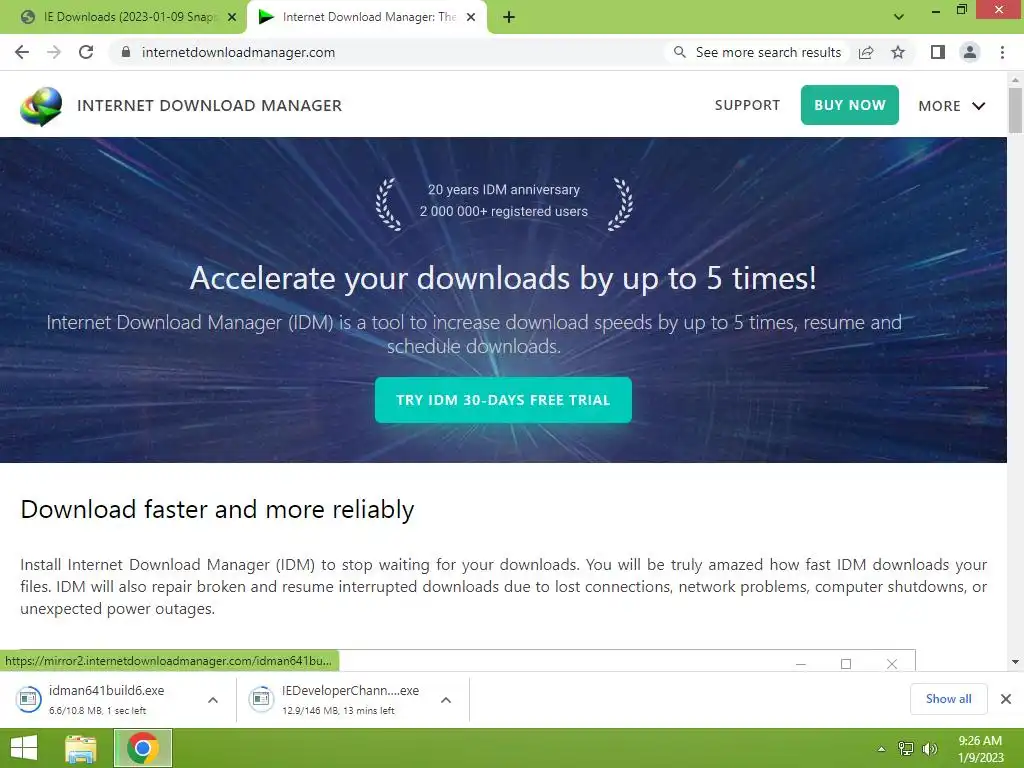Click the BUY NOW button
The height and width of the screenshot is (768, 1024).
pos(850,104)
